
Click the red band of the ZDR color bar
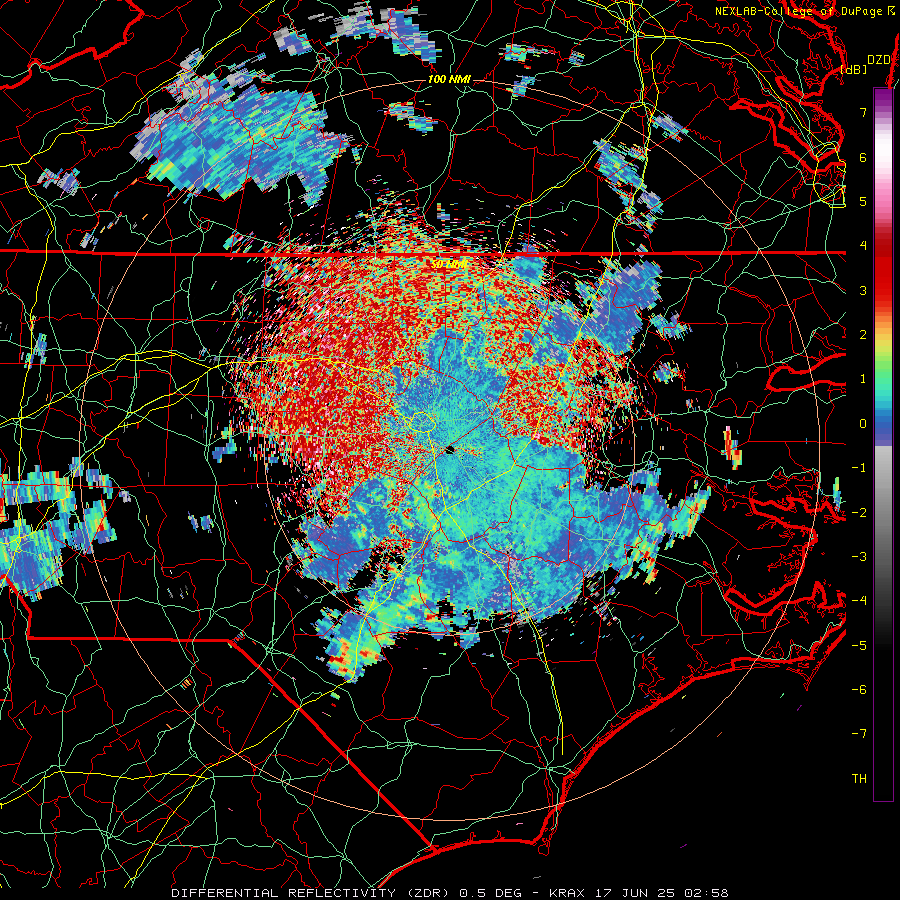pyautogui.click(x=883, y=276)
